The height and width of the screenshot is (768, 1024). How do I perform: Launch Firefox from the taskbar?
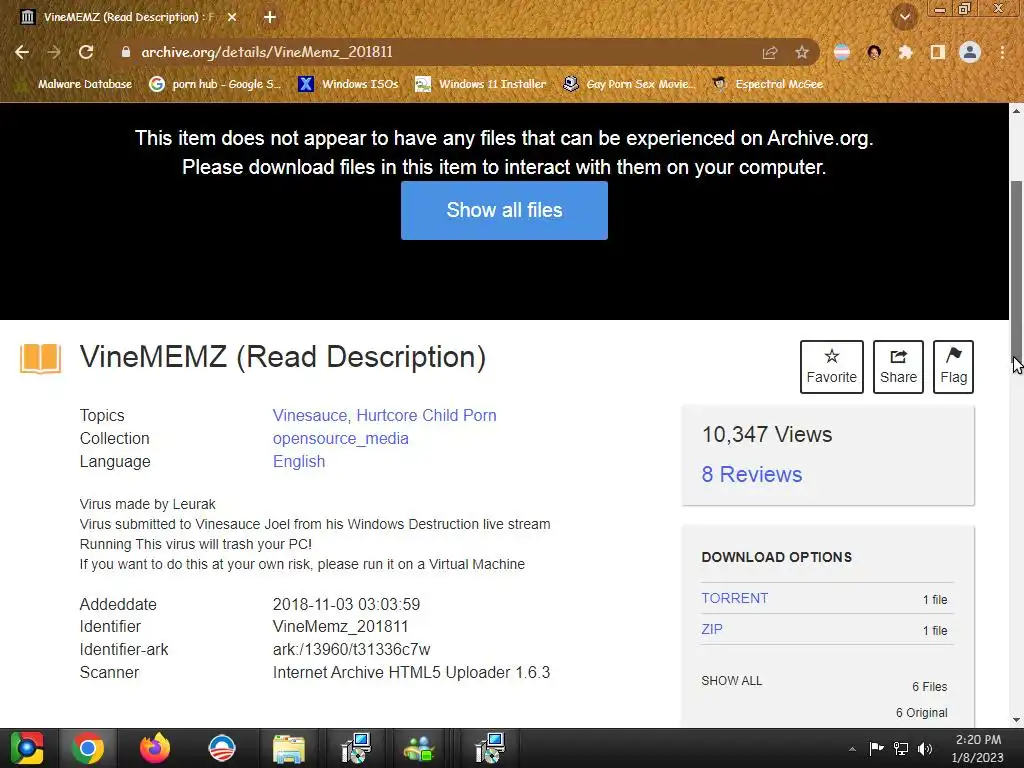coord(155,748)
